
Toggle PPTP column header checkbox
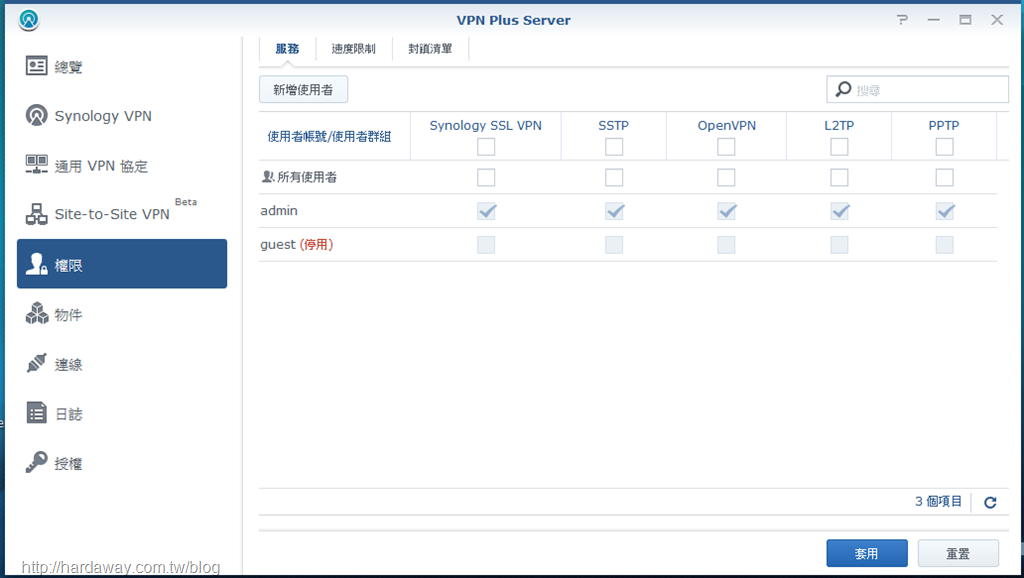pyautogui.click(x=944, y=147)
